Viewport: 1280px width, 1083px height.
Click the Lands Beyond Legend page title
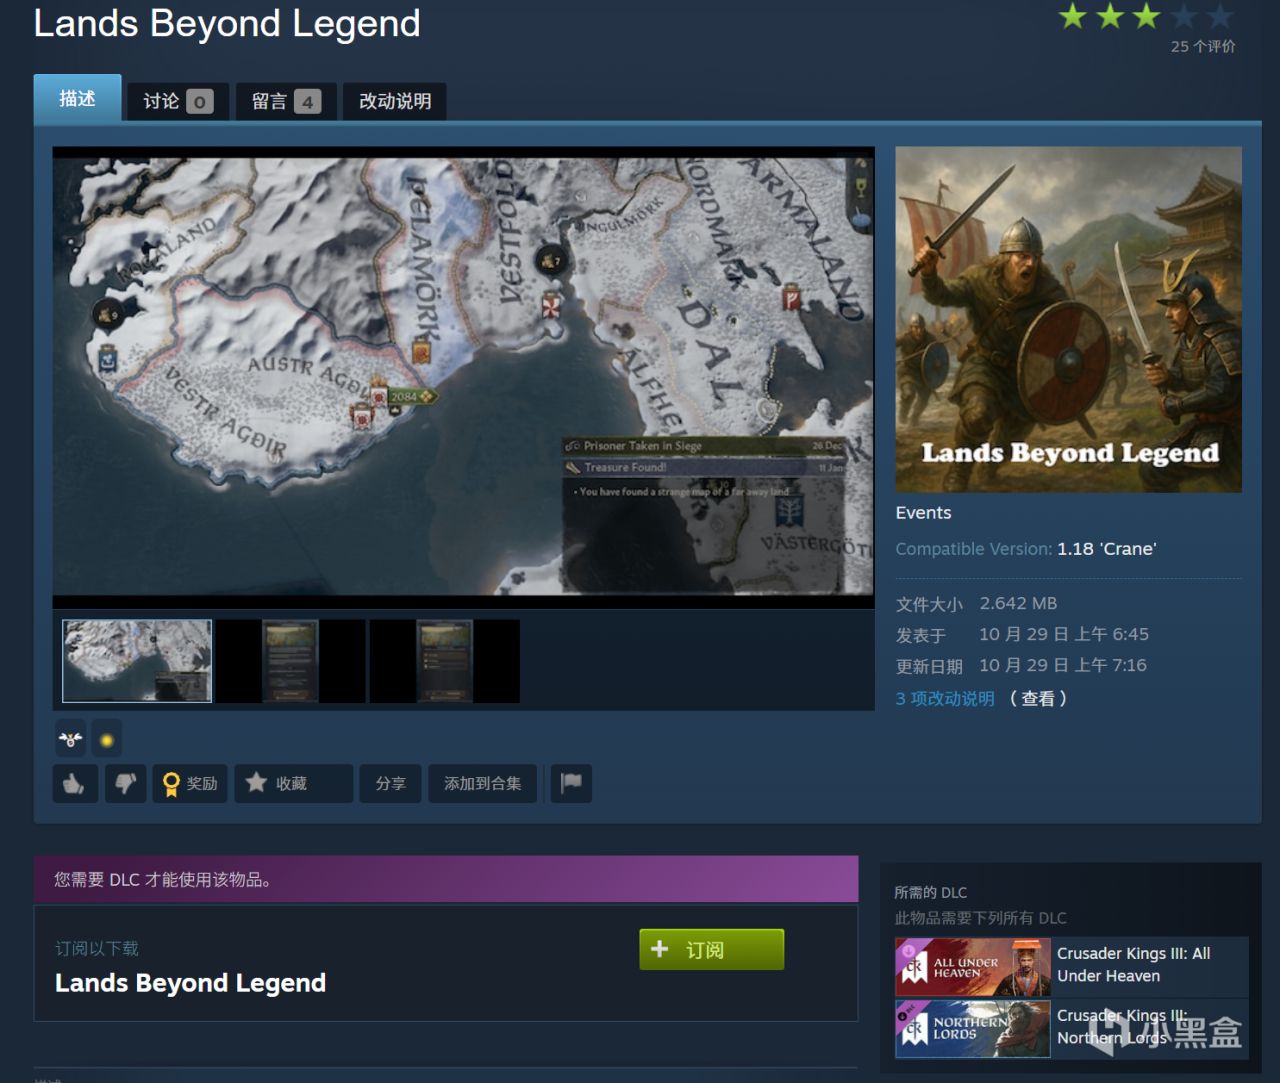(x=227, y=23)
